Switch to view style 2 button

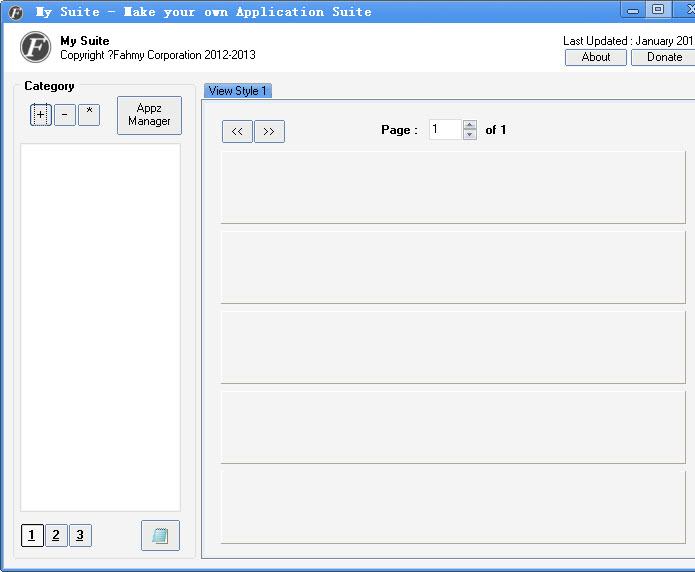pos(56,535)
